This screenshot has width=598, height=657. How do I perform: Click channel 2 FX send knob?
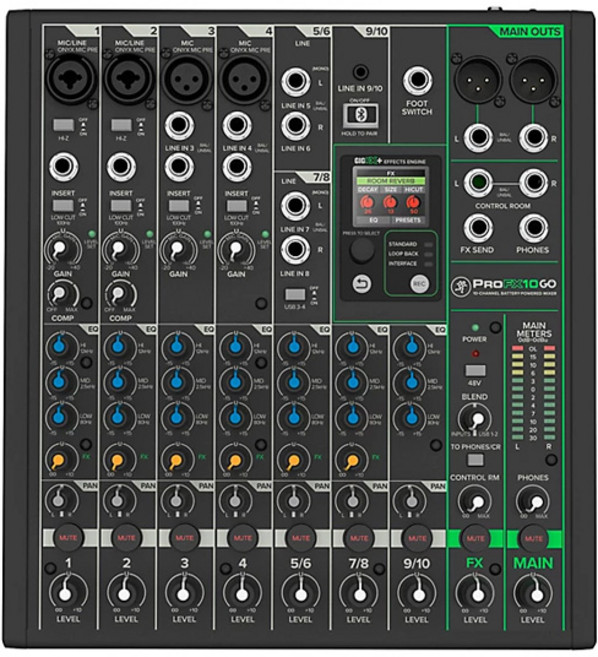tap(119, 459)
